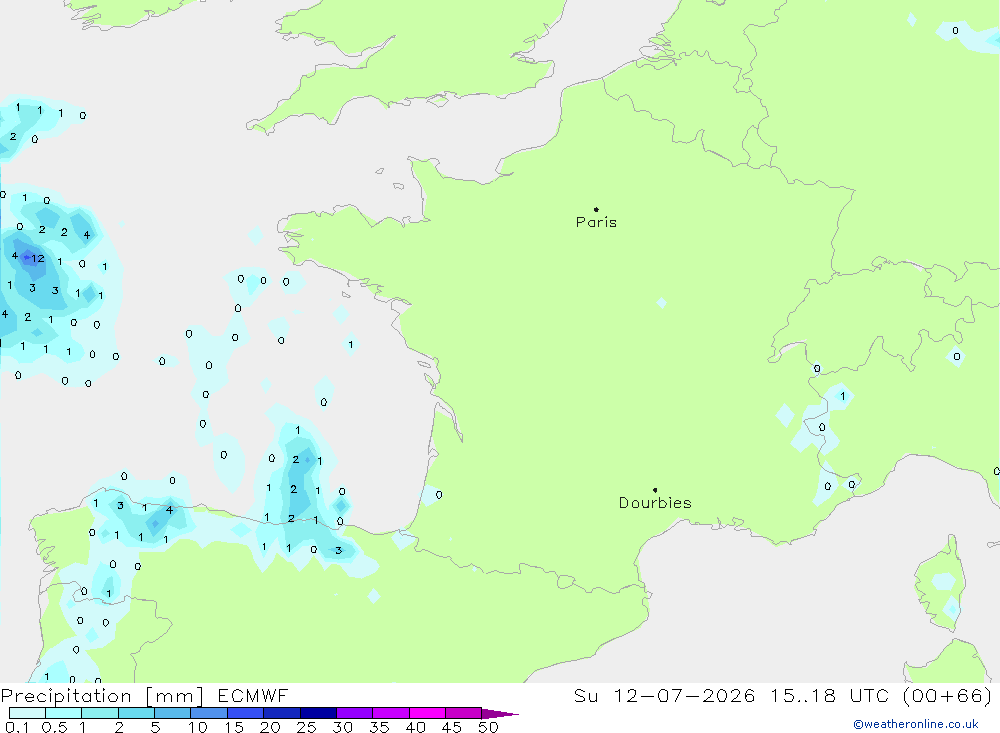Image resolution: width=1000 pixels, height=733 pixels.
Task: Select the 45–50 mm legend color swatch
Action: tap(464, 713)
